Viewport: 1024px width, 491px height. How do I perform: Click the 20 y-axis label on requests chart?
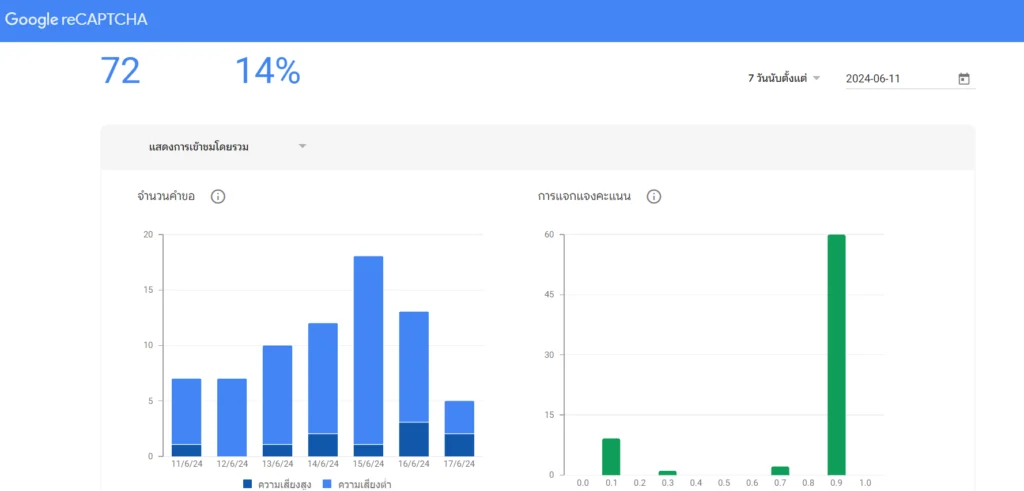pyautogui.click(x=148, y=235)
